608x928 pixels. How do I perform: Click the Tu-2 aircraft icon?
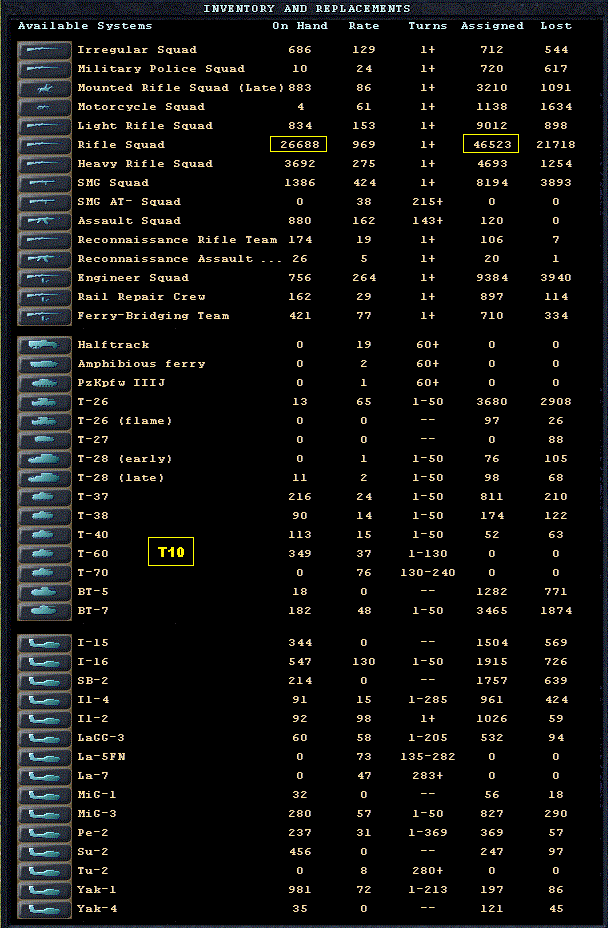coord(44,871)
